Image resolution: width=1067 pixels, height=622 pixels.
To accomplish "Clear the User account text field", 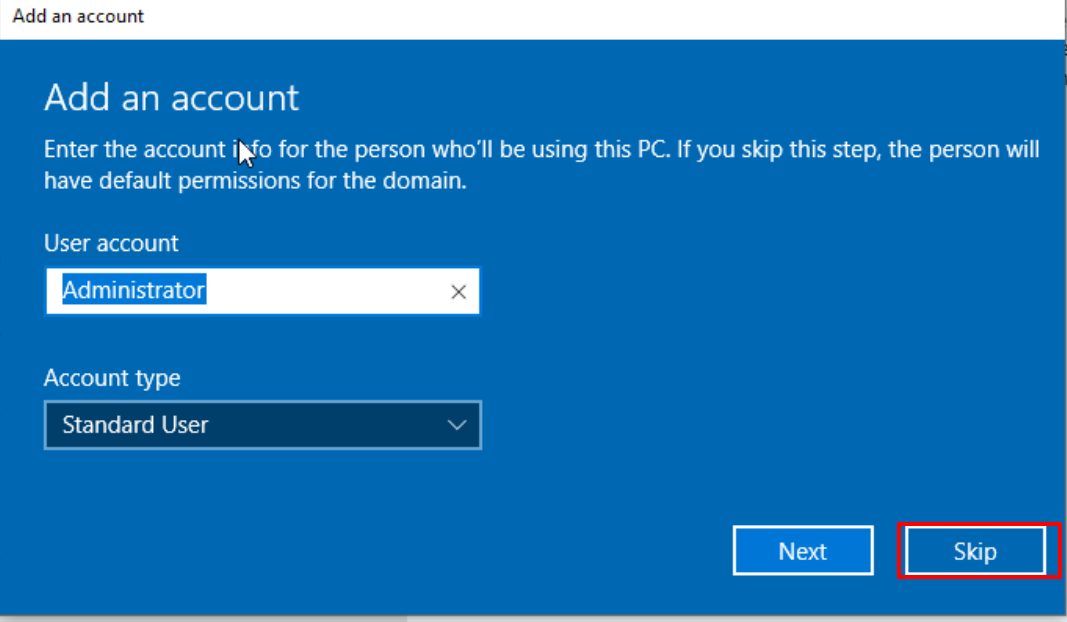I will click(459, 292).
